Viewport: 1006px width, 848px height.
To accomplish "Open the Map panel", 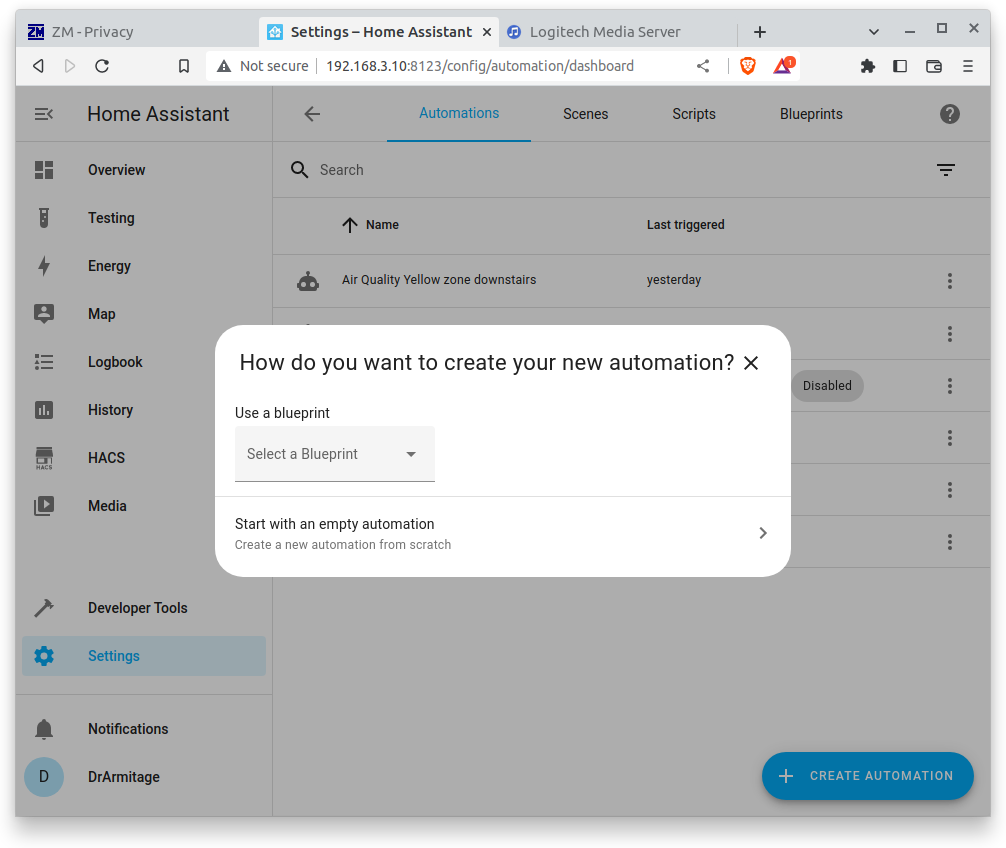I will click(144, 314).
